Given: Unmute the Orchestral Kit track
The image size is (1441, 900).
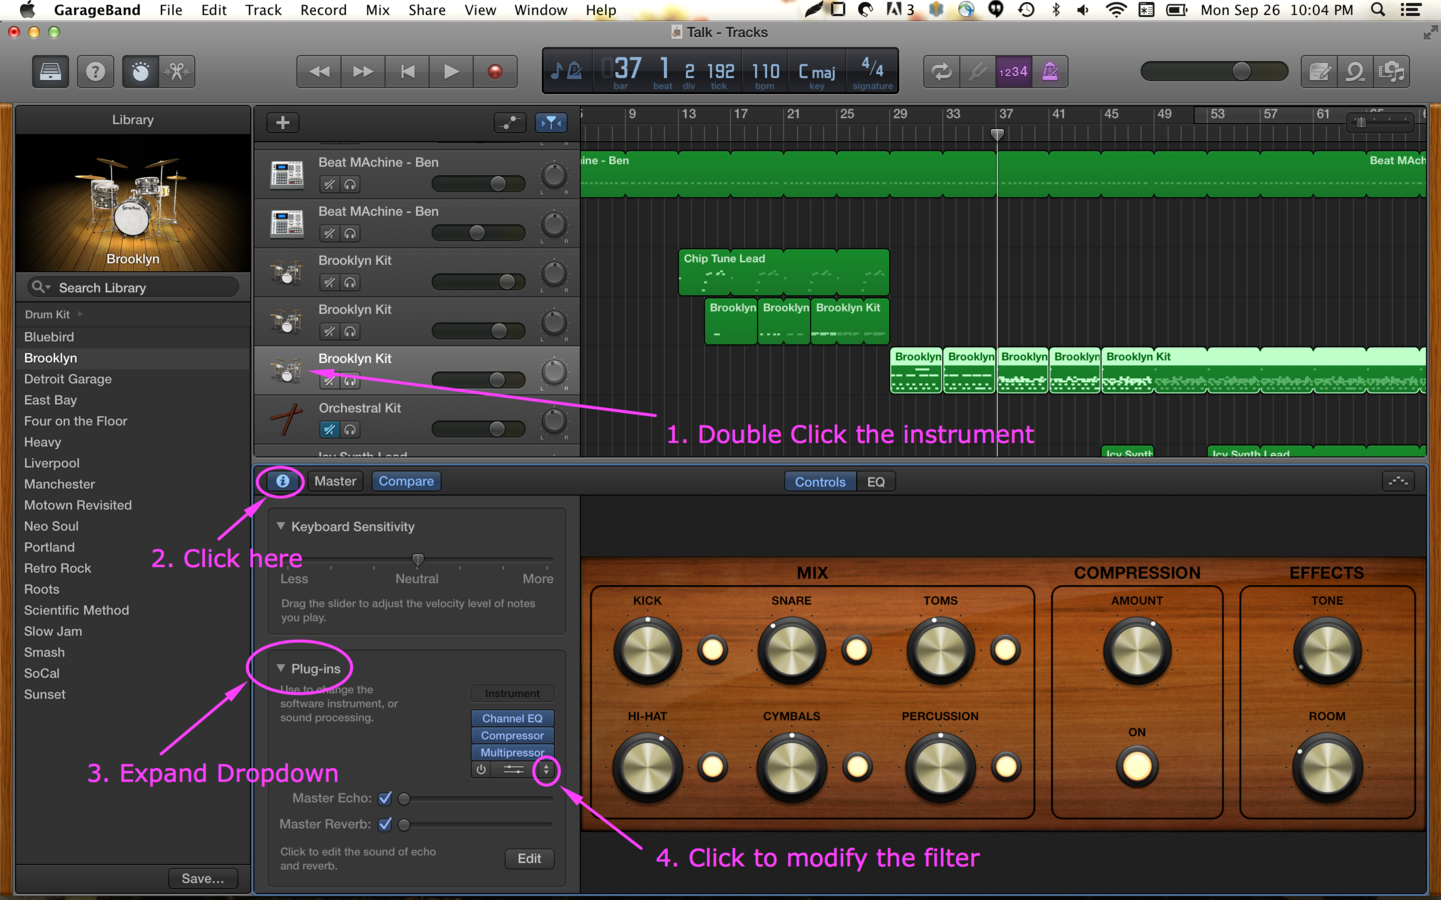Looking at the screenshot, I should click(x=329, y=429).
